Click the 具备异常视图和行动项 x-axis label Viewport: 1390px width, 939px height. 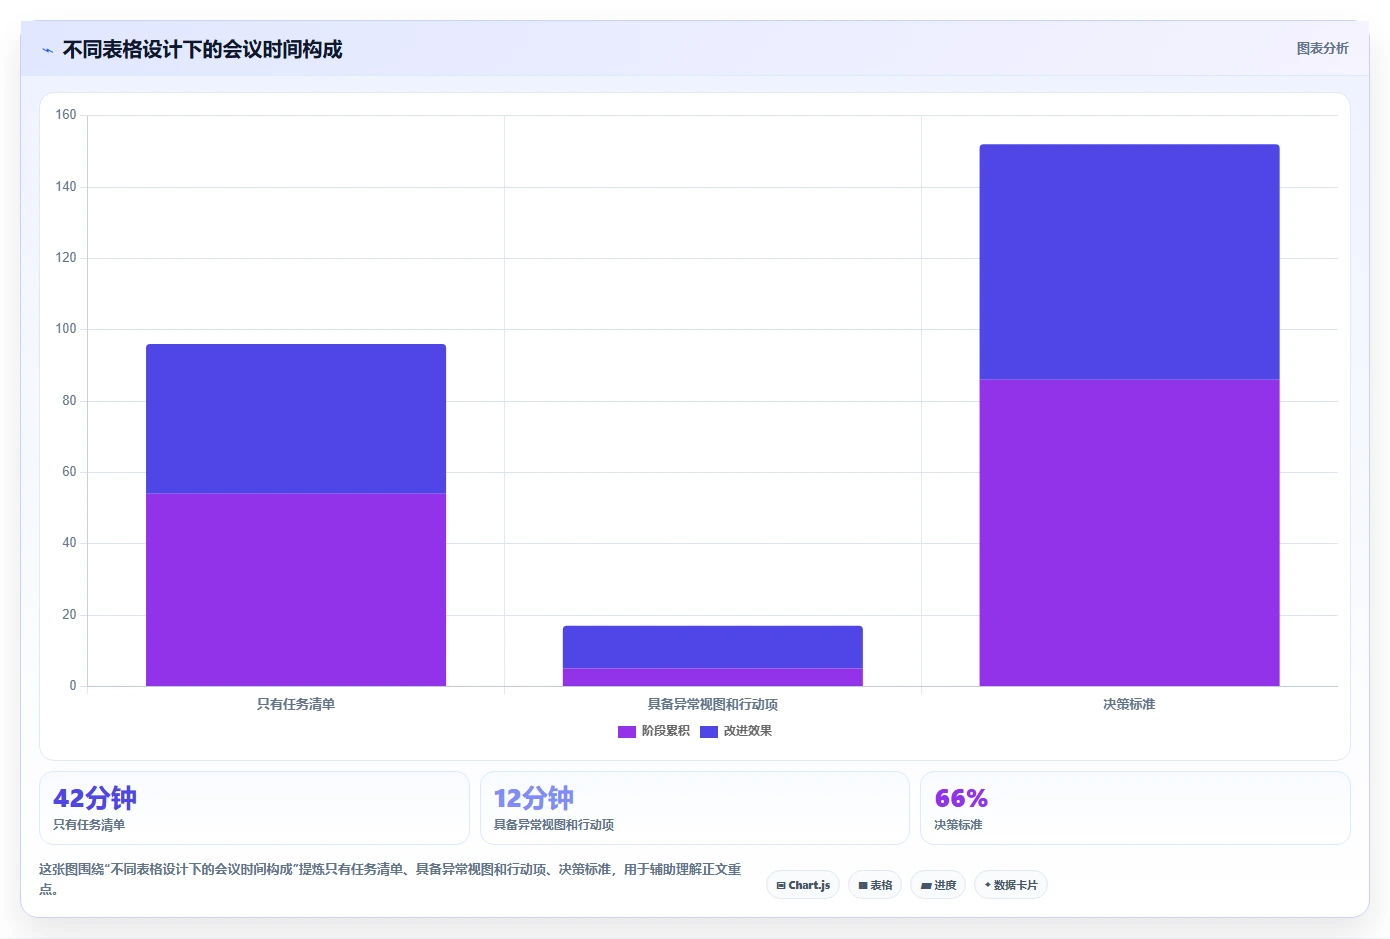[713, 704]
